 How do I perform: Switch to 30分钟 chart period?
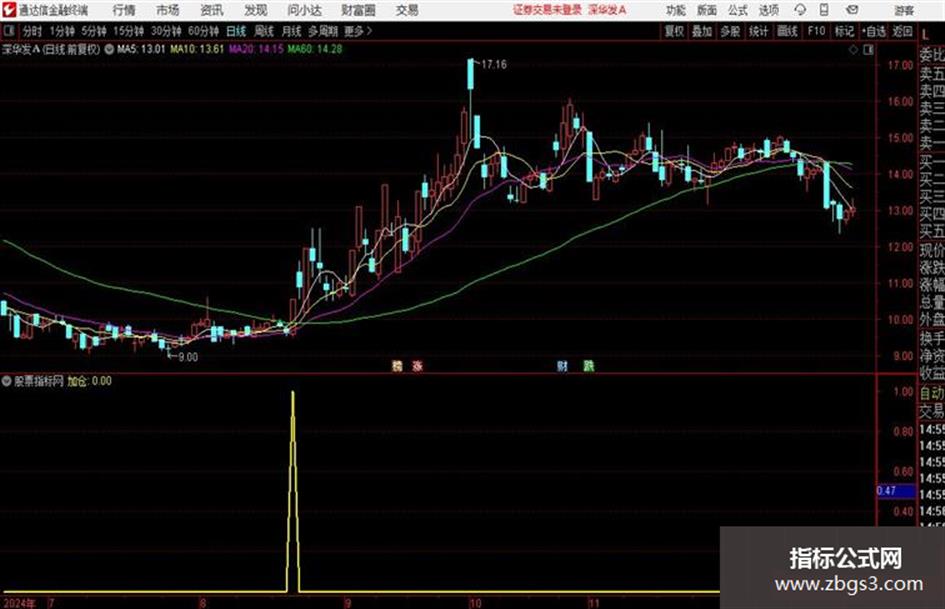166,31
